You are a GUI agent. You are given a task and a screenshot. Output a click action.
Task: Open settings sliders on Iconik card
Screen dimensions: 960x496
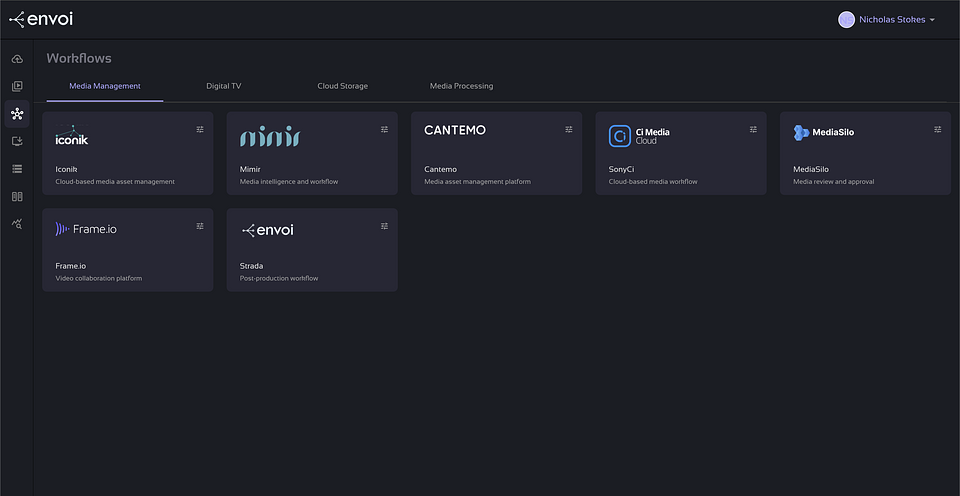[200, 129]
